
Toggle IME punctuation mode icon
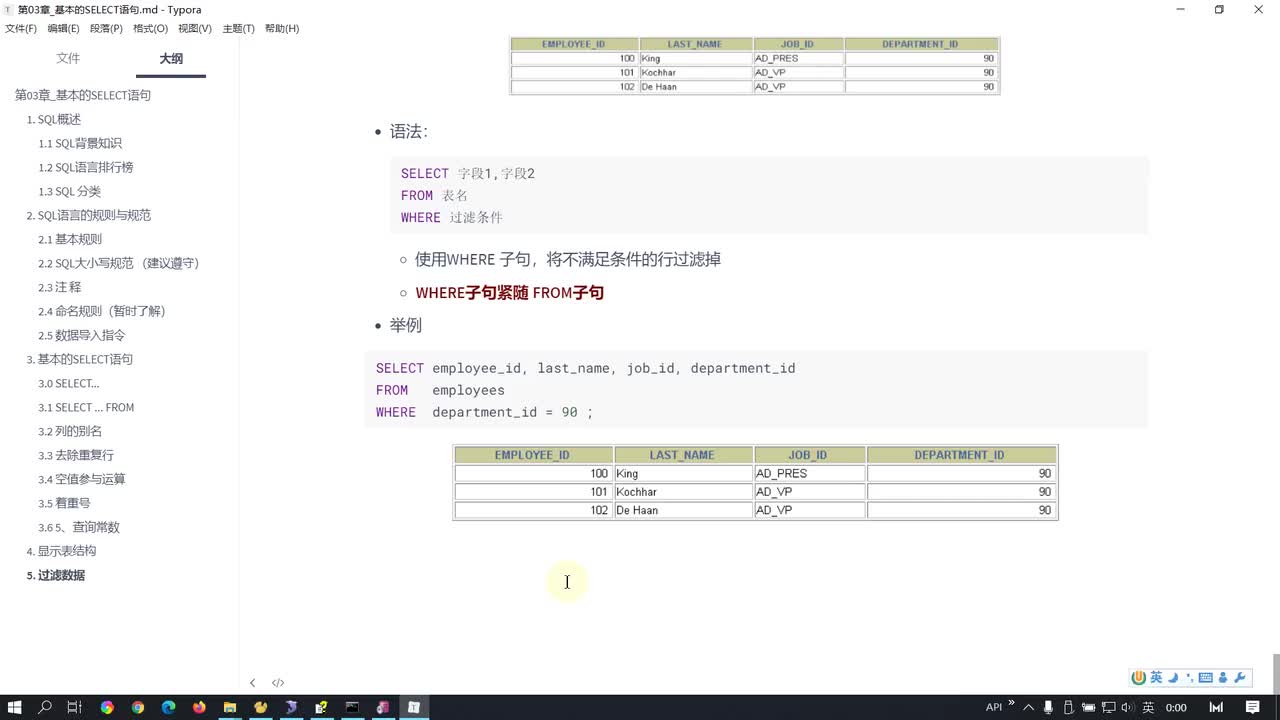pos(1189,677)
